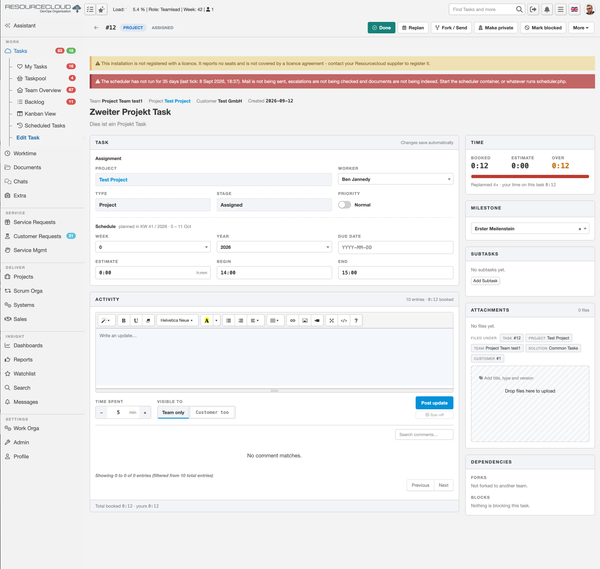600x569 pixels.
Task: Insert an ordered list
Action: 241,320
